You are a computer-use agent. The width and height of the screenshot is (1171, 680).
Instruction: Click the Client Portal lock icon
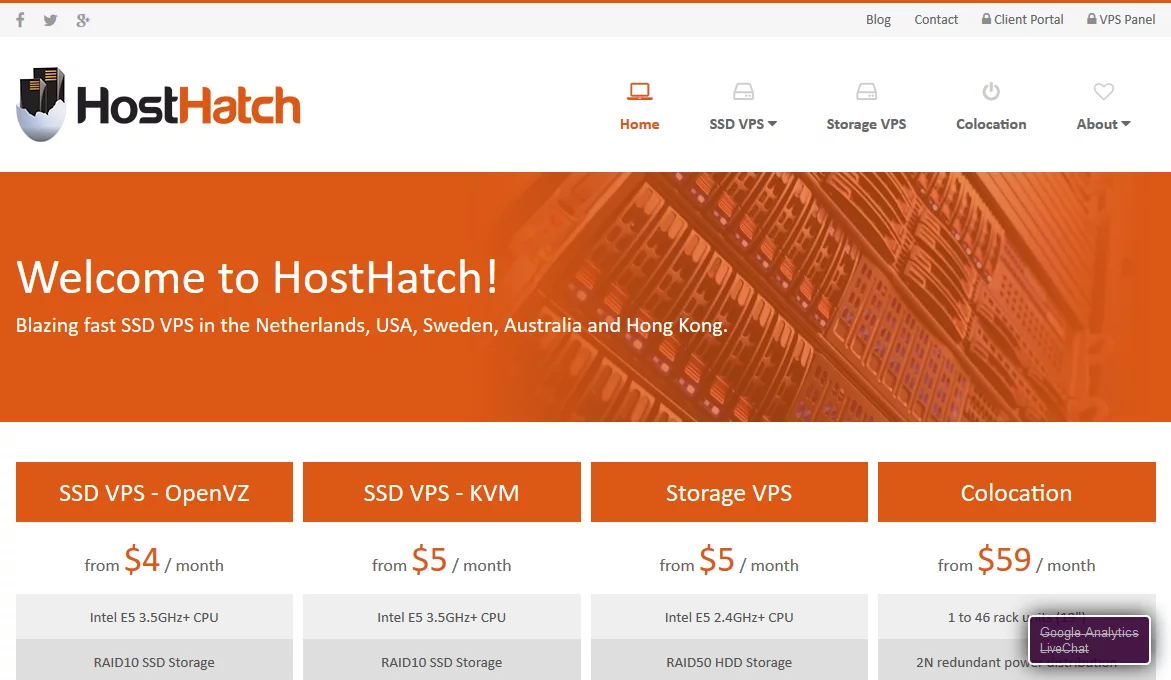click(x=987, y=19)
